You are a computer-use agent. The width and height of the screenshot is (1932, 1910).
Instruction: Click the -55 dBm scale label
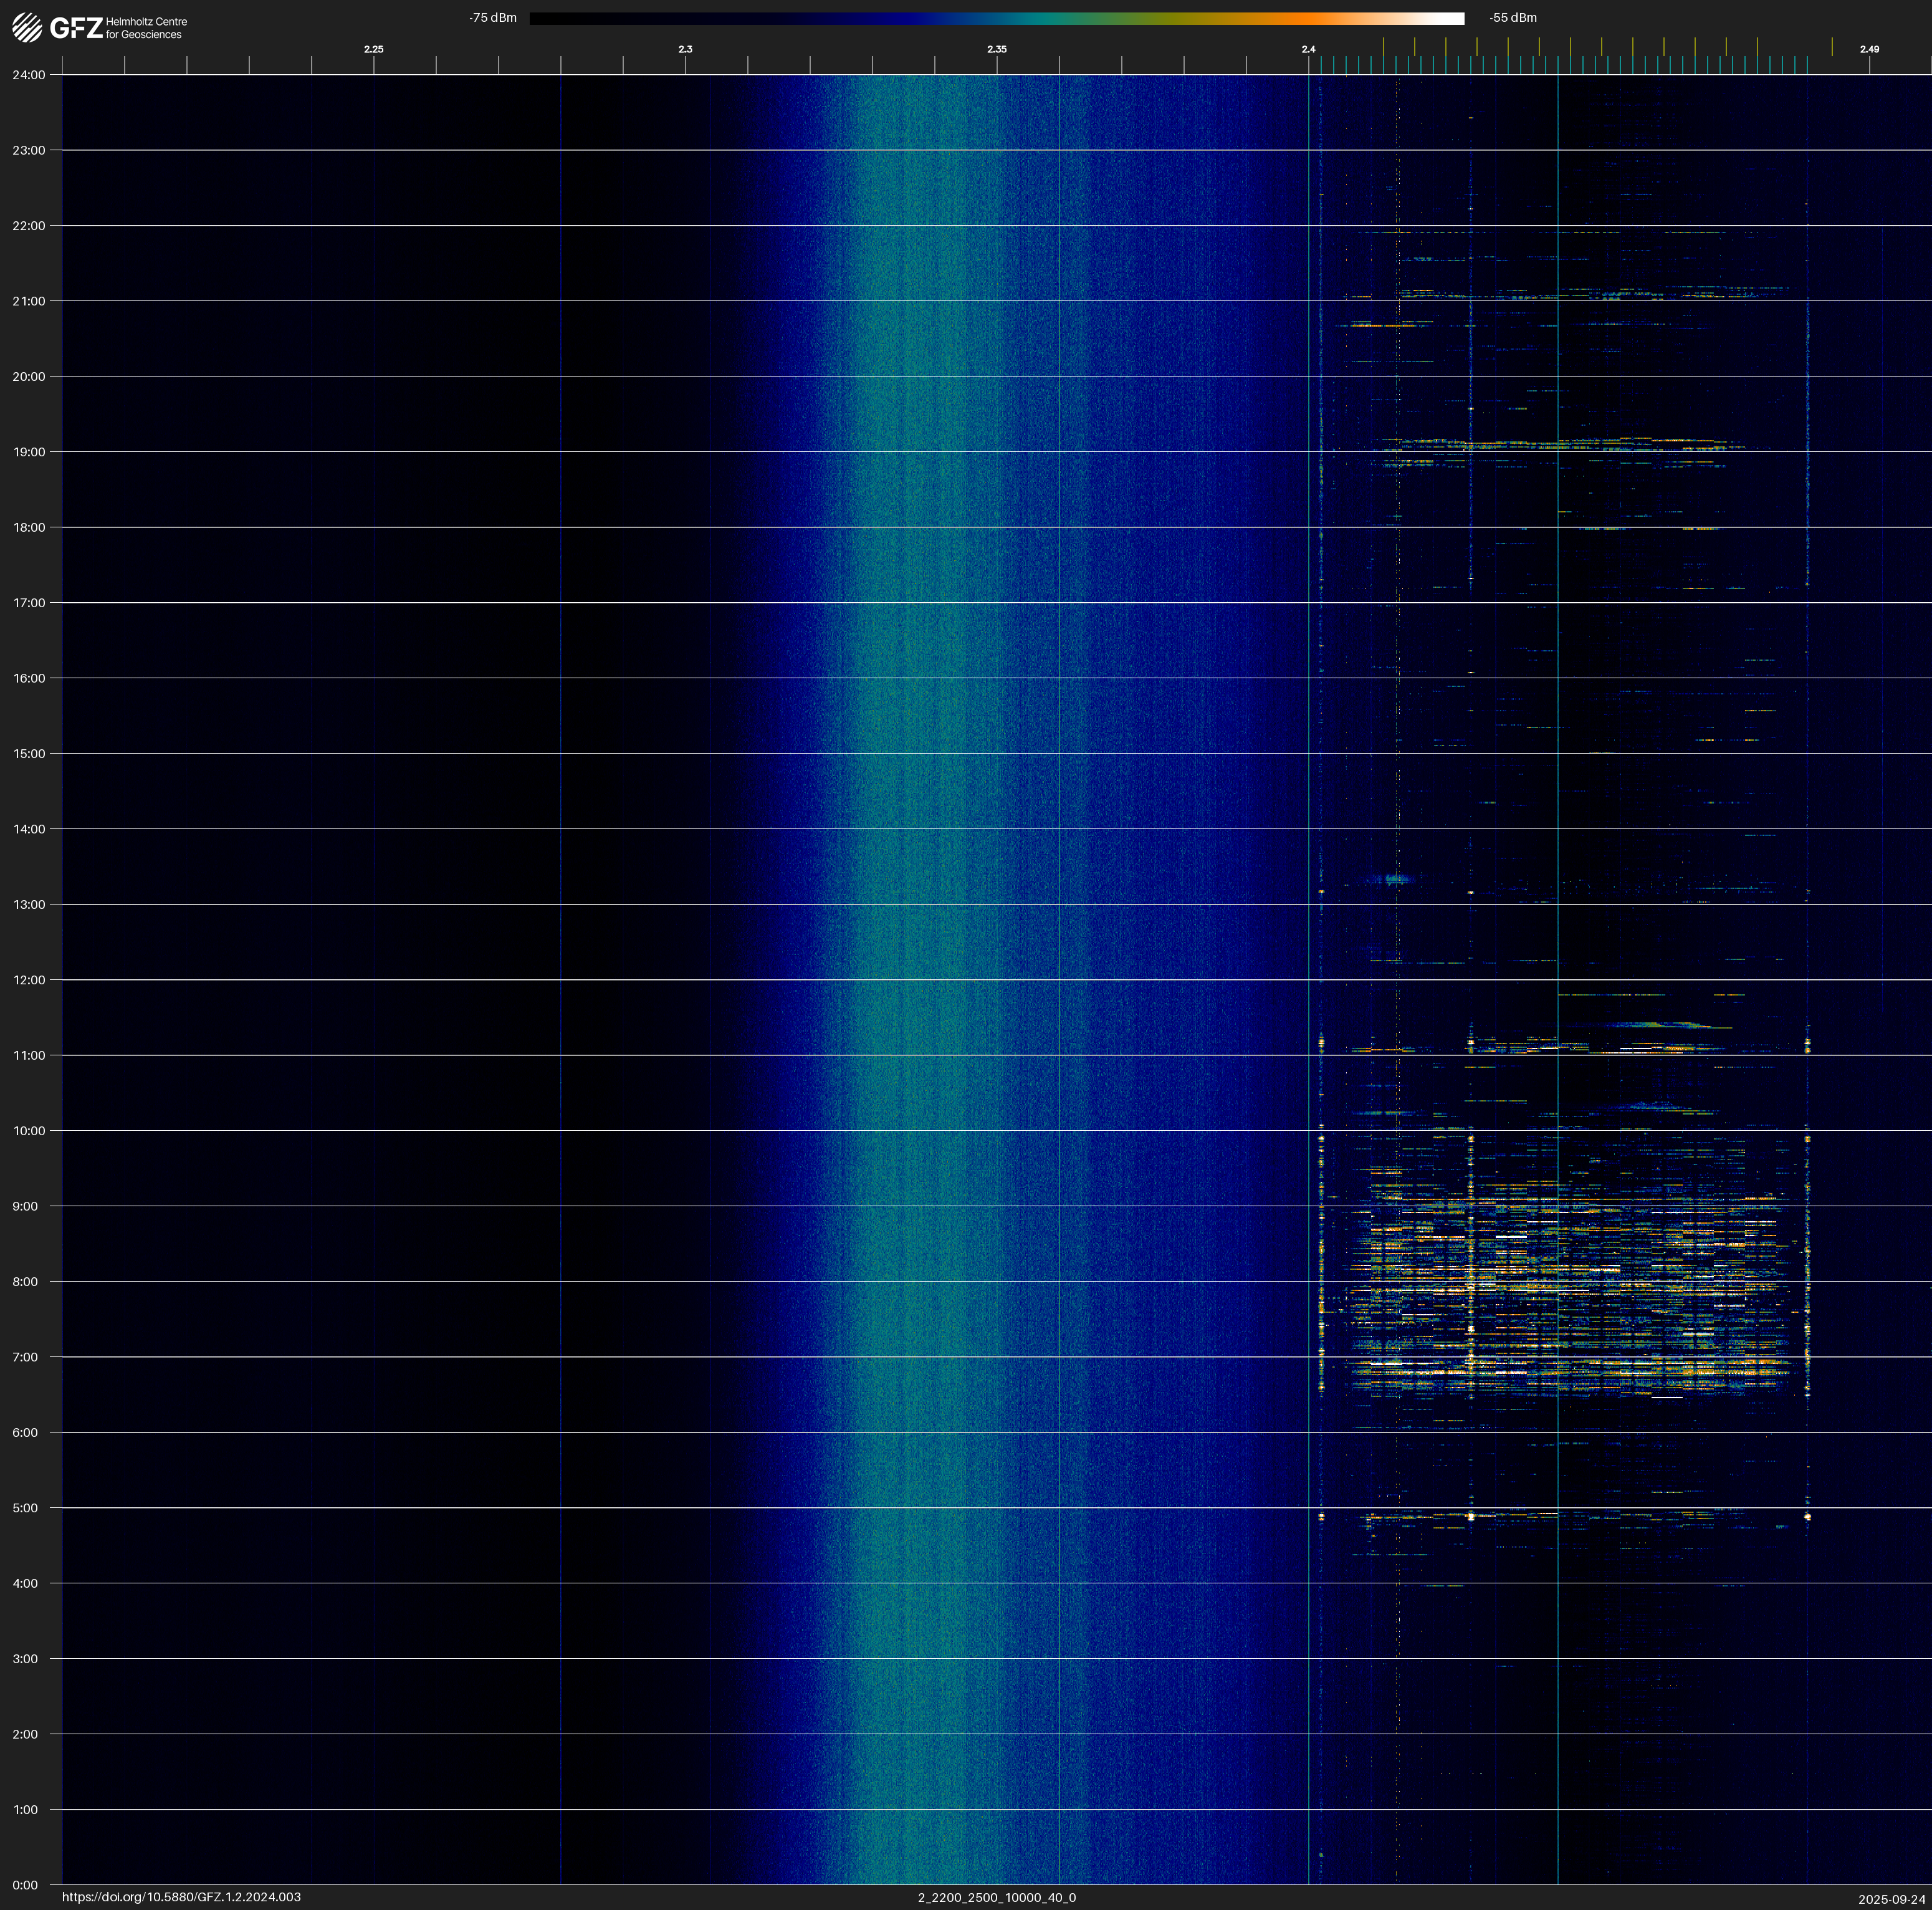tap(1512, 18)
